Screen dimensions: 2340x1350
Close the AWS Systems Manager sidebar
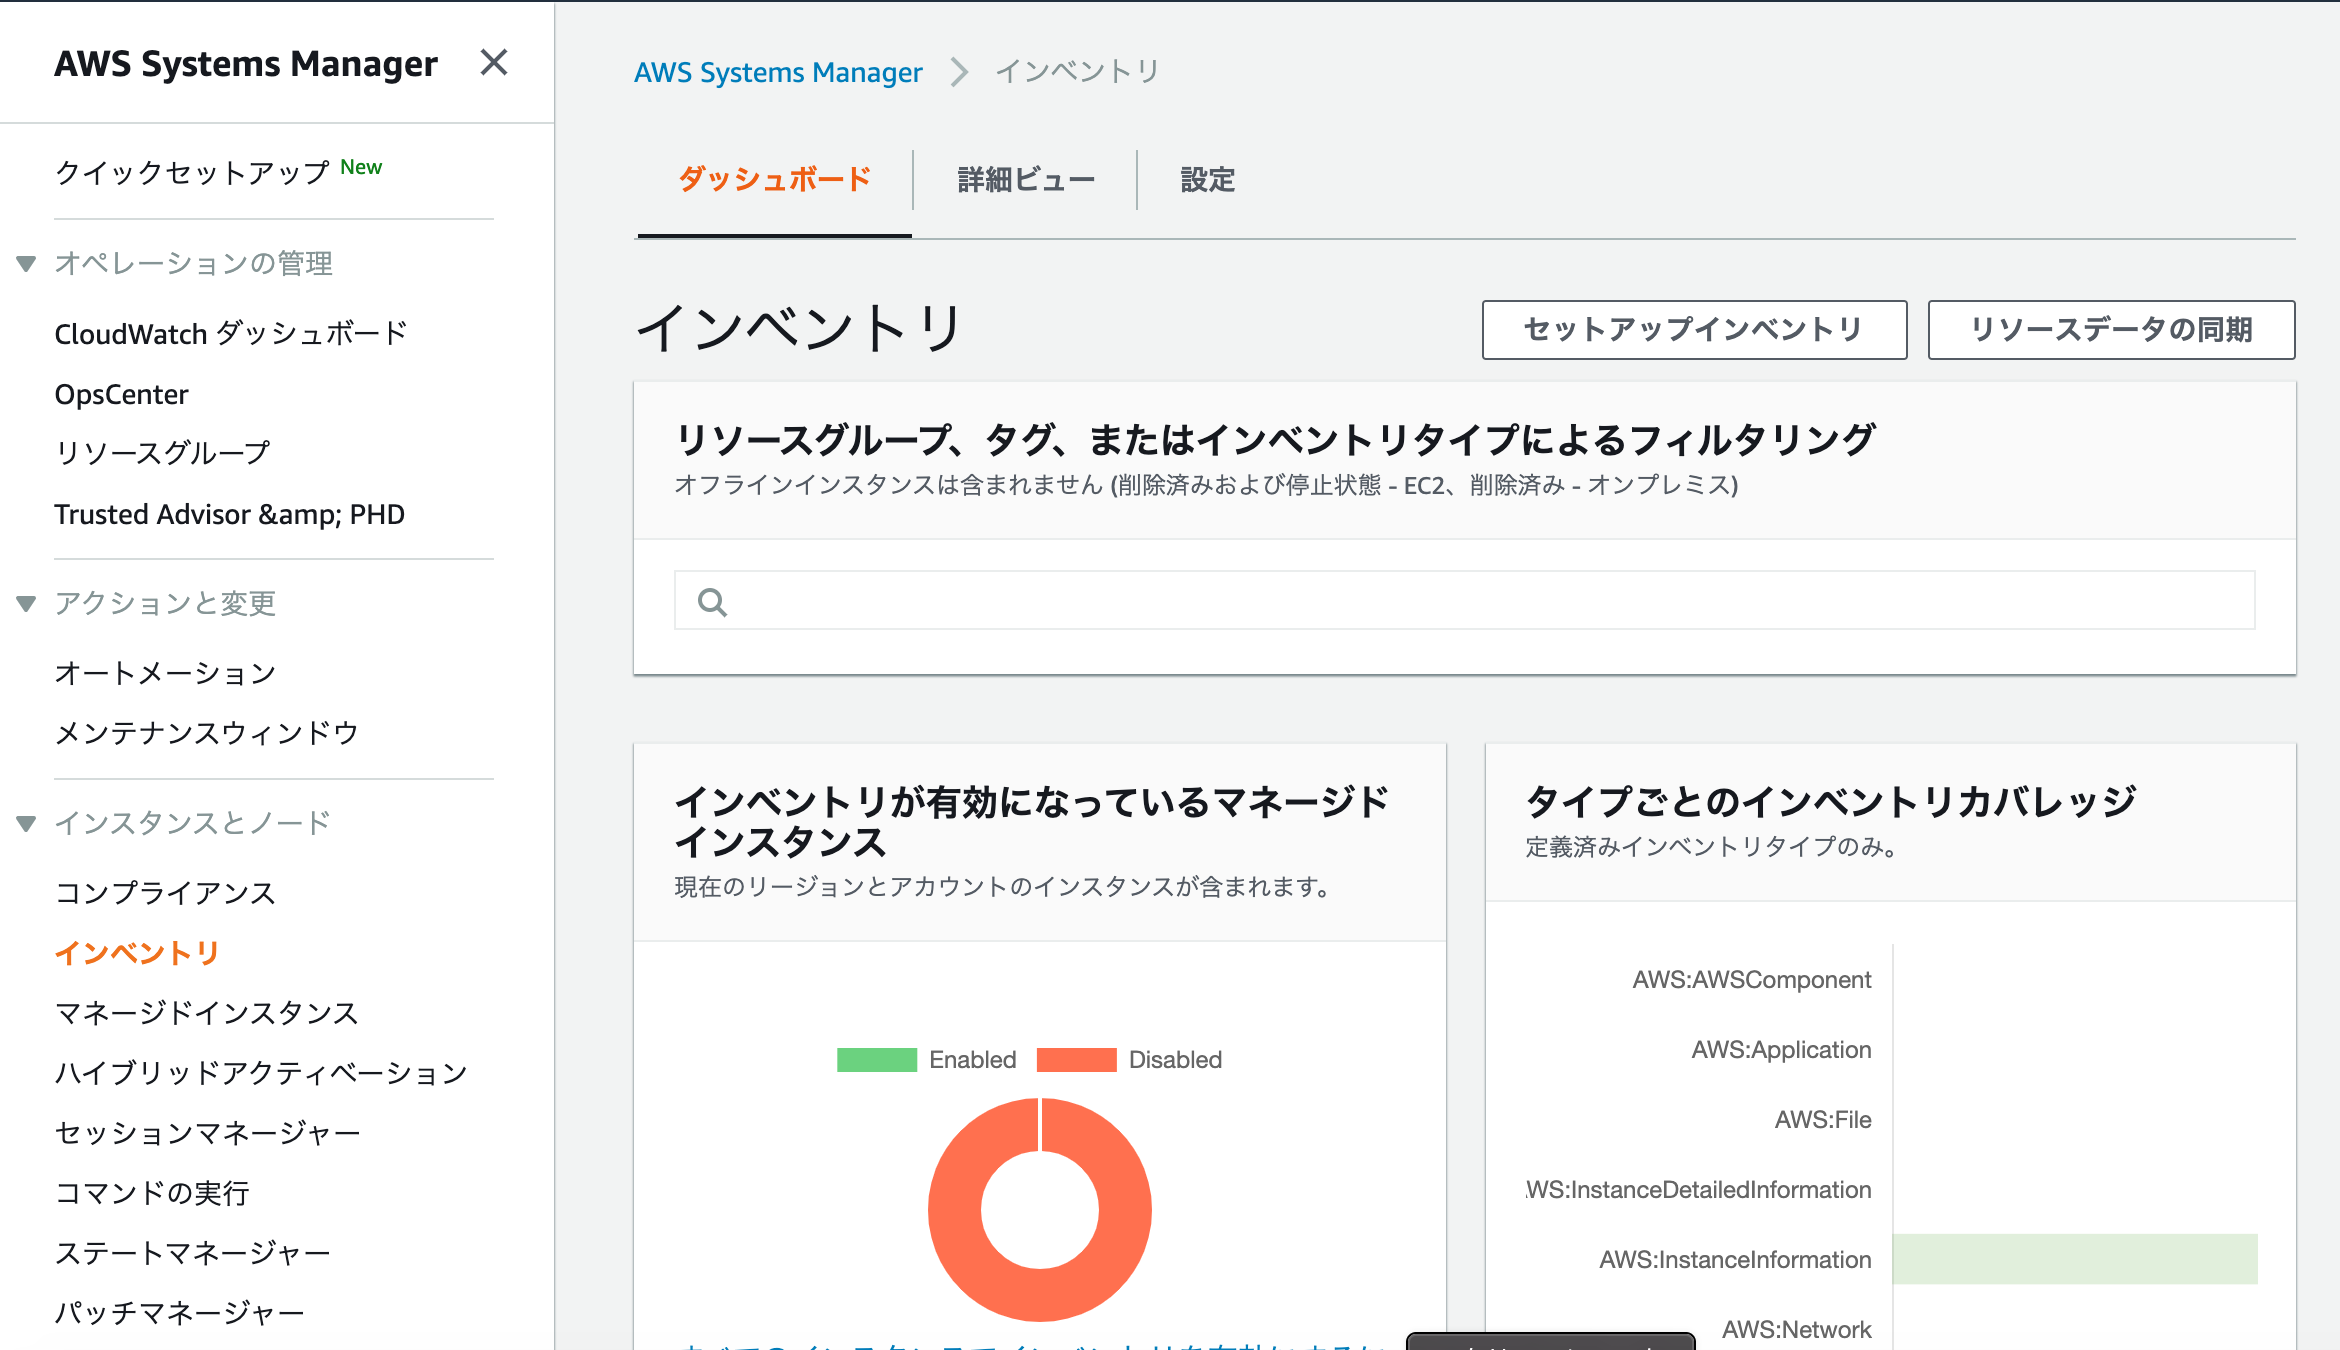point(494,63)
